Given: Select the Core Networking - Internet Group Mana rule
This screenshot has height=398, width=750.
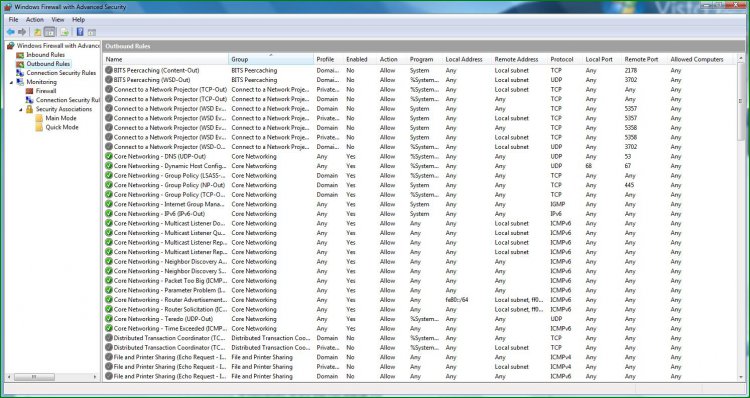Looking at the screenshot, I should tap(169, 204).
